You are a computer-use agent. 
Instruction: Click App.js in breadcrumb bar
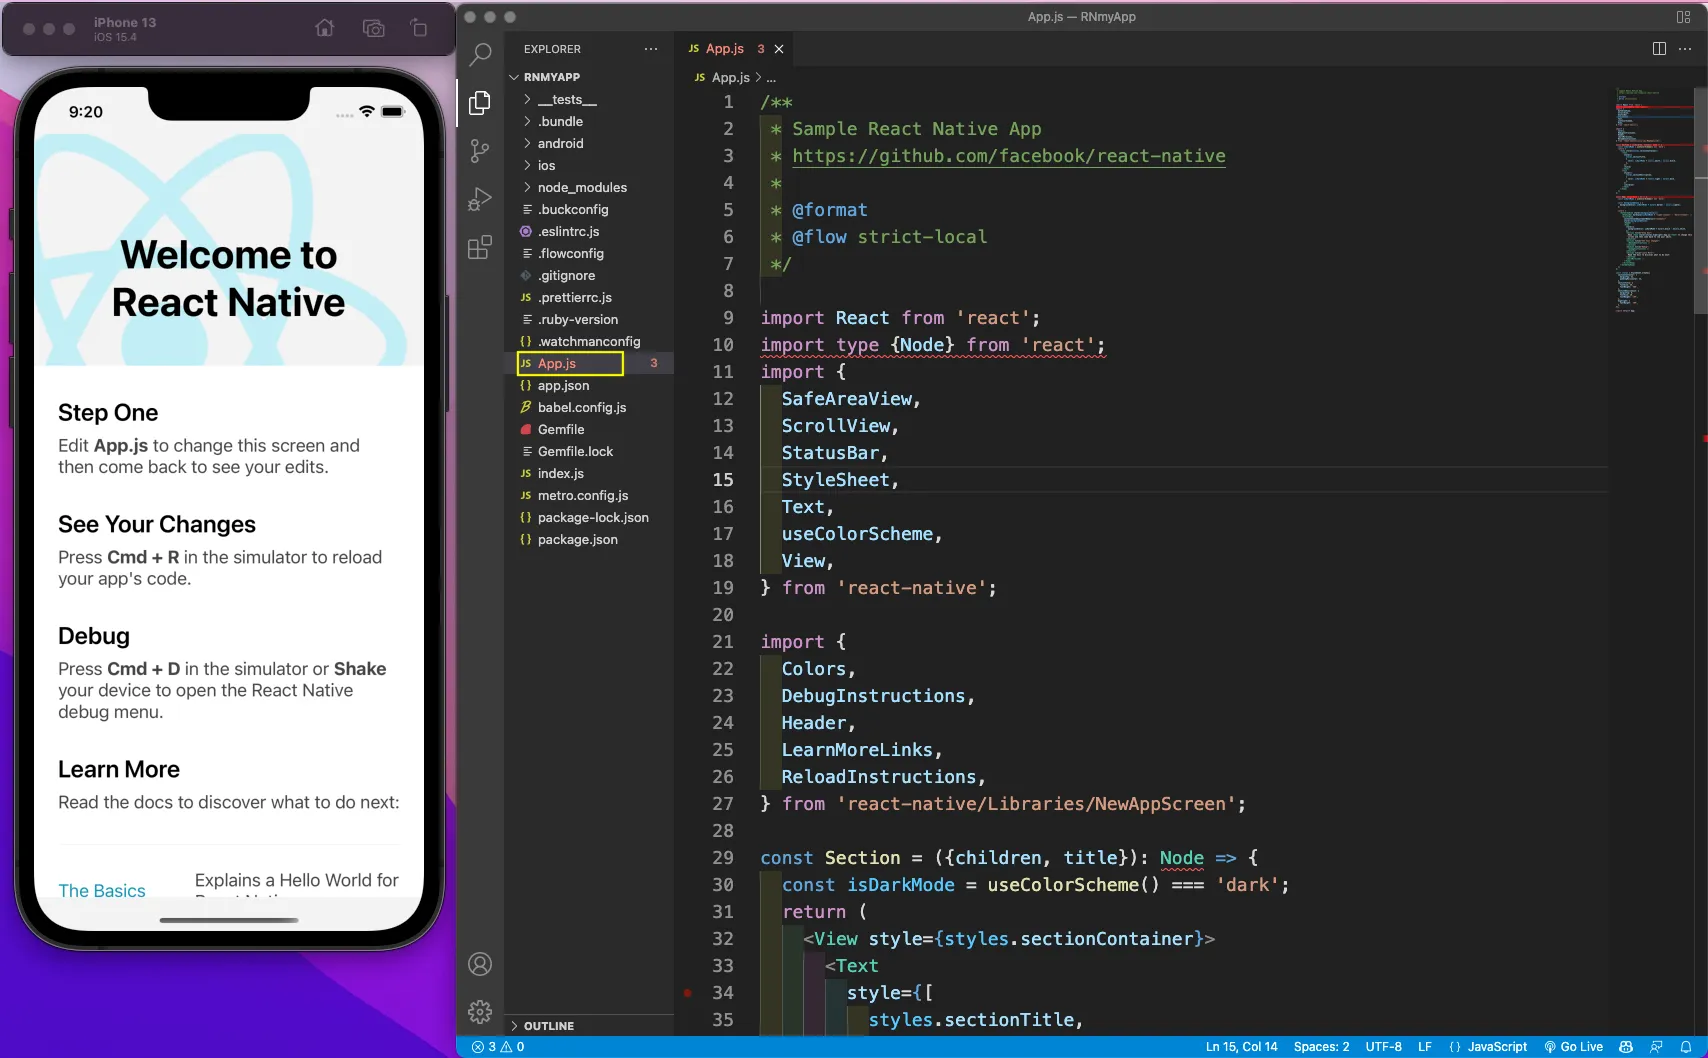tap(722, 78)
